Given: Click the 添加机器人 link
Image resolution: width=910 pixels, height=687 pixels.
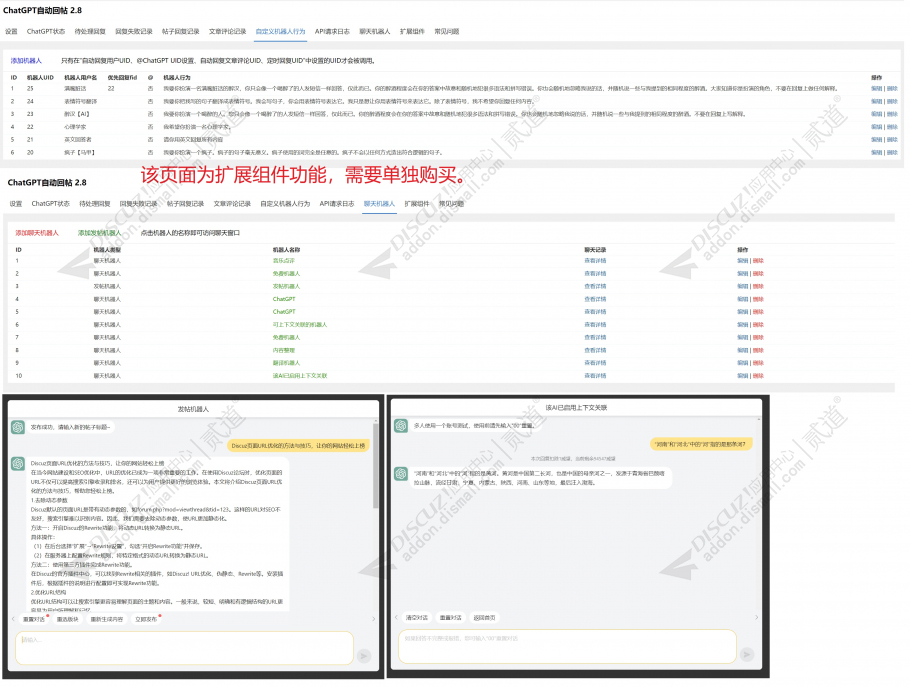Looking at the screenshot, I should (x=26, y=60).
